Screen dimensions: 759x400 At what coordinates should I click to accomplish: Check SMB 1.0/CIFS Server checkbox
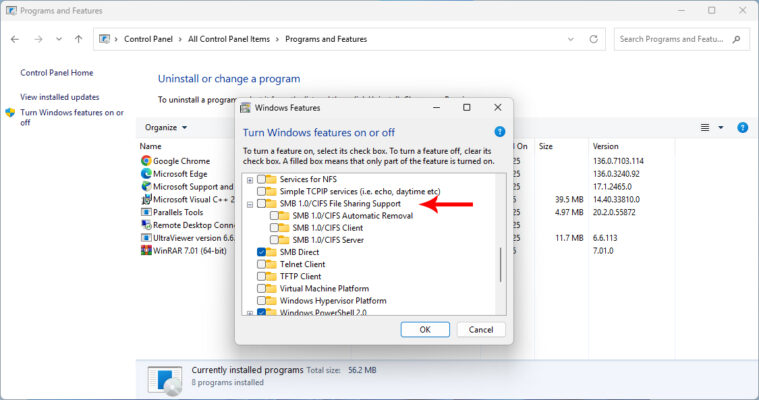pos(274,240)
